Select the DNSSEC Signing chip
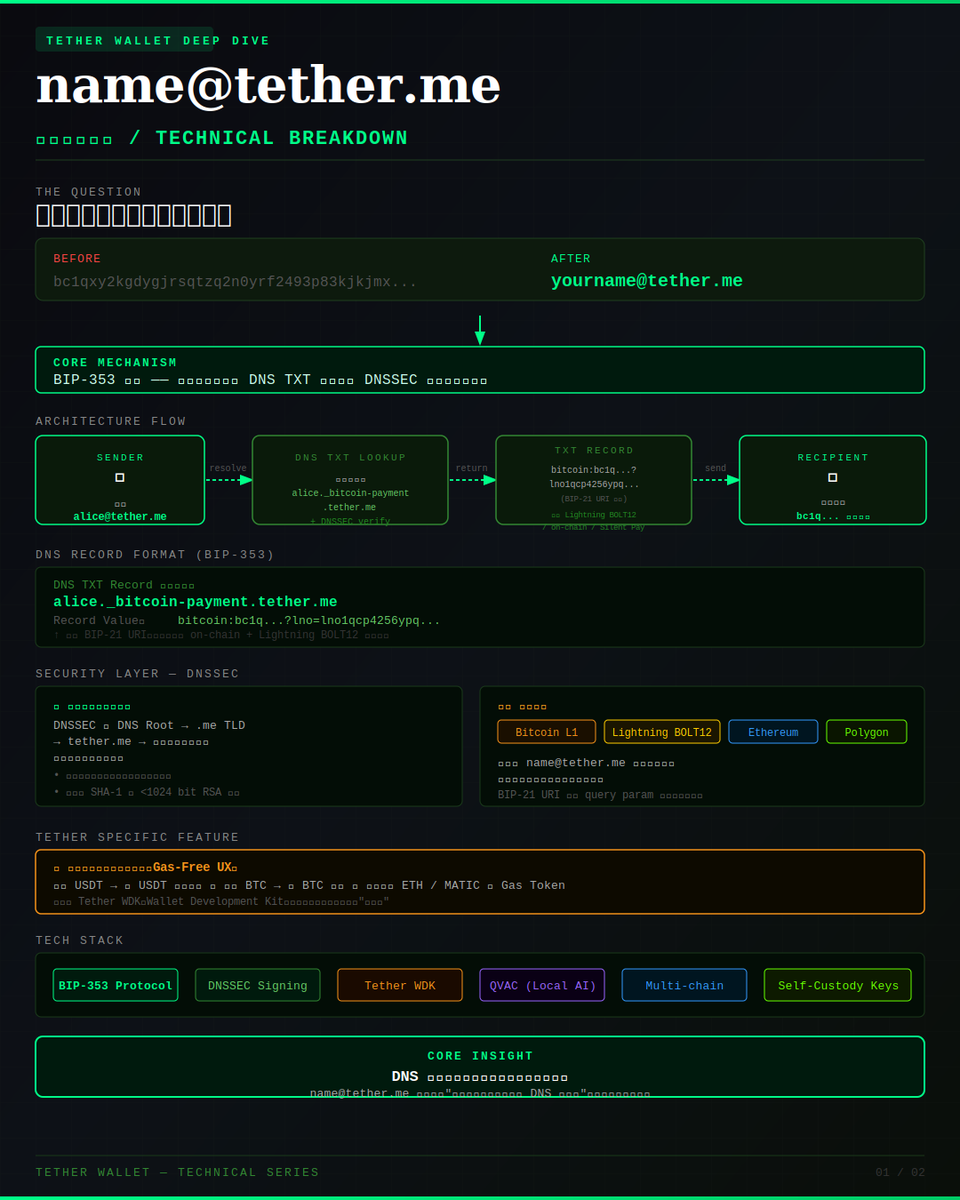This screenshot has width=960, height=1200. tap(258, 985)
